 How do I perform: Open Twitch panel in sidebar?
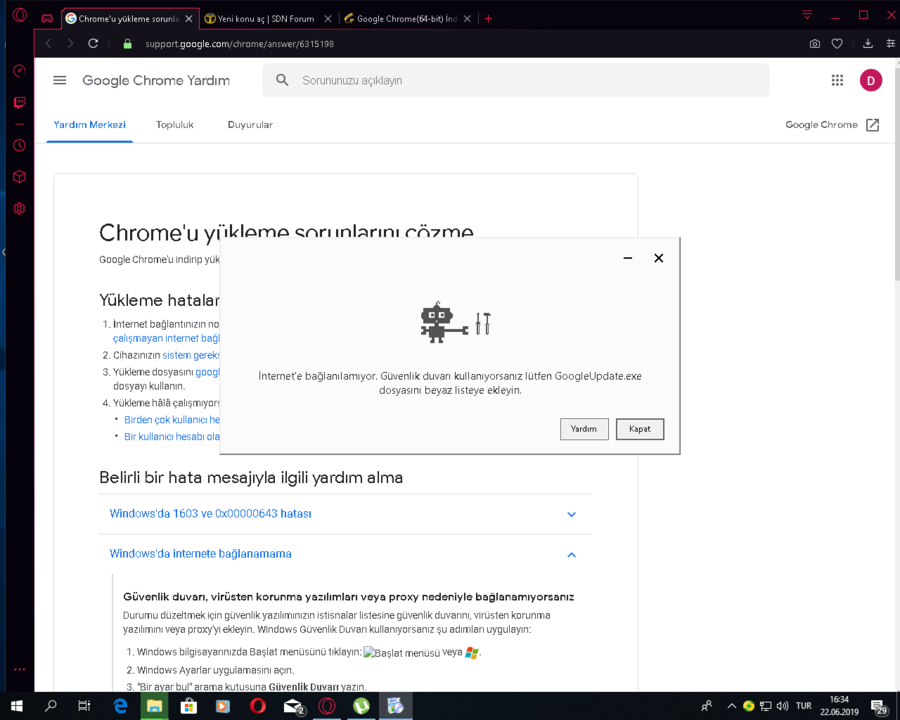(20, 103)
